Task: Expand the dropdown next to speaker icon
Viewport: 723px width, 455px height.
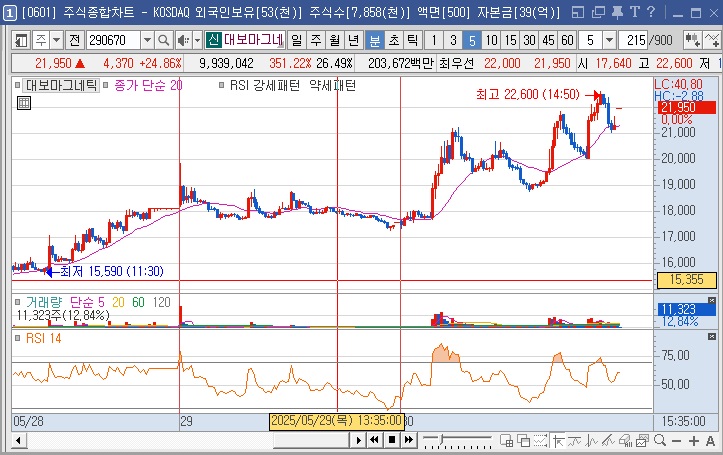Action: pyautogui.click(x=197, y=41)
